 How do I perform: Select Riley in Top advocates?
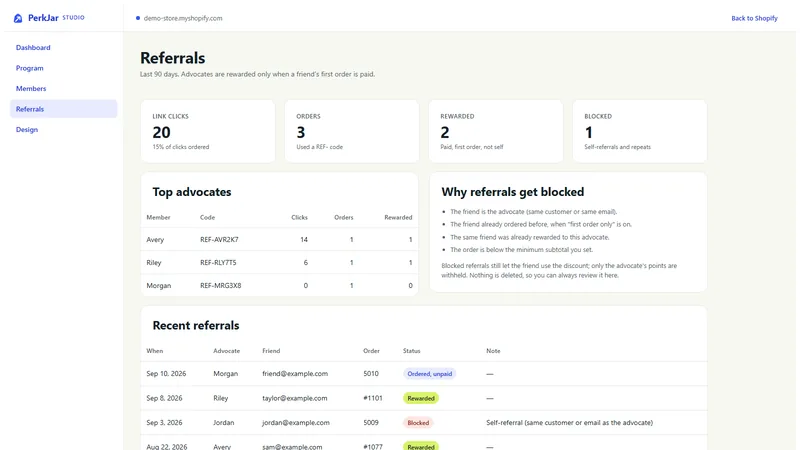(x=154, y=262)
